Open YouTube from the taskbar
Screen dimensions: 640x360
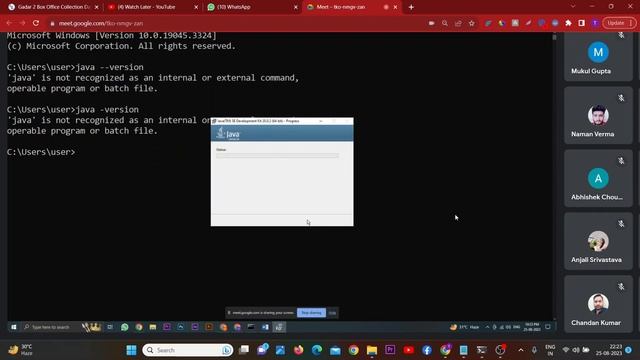409,350
